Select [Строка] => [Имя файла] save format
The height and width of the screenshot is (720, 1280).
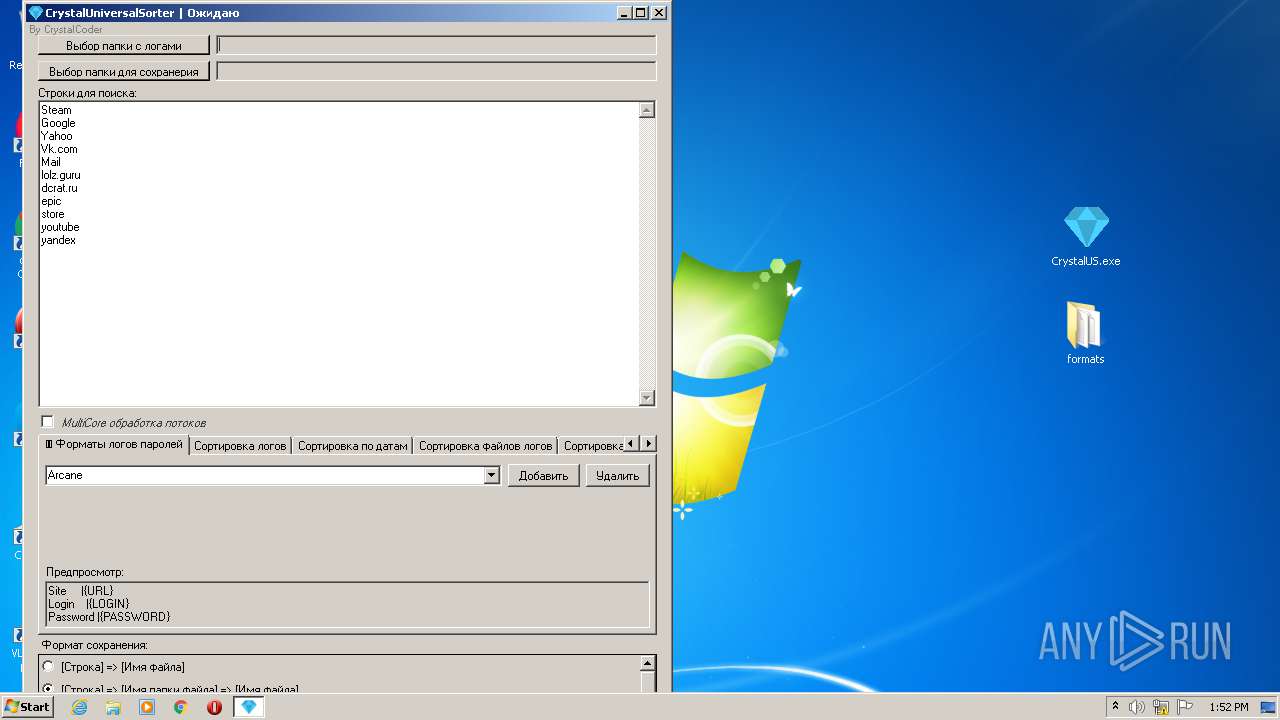pyautogui.click(x=49, y=667)
